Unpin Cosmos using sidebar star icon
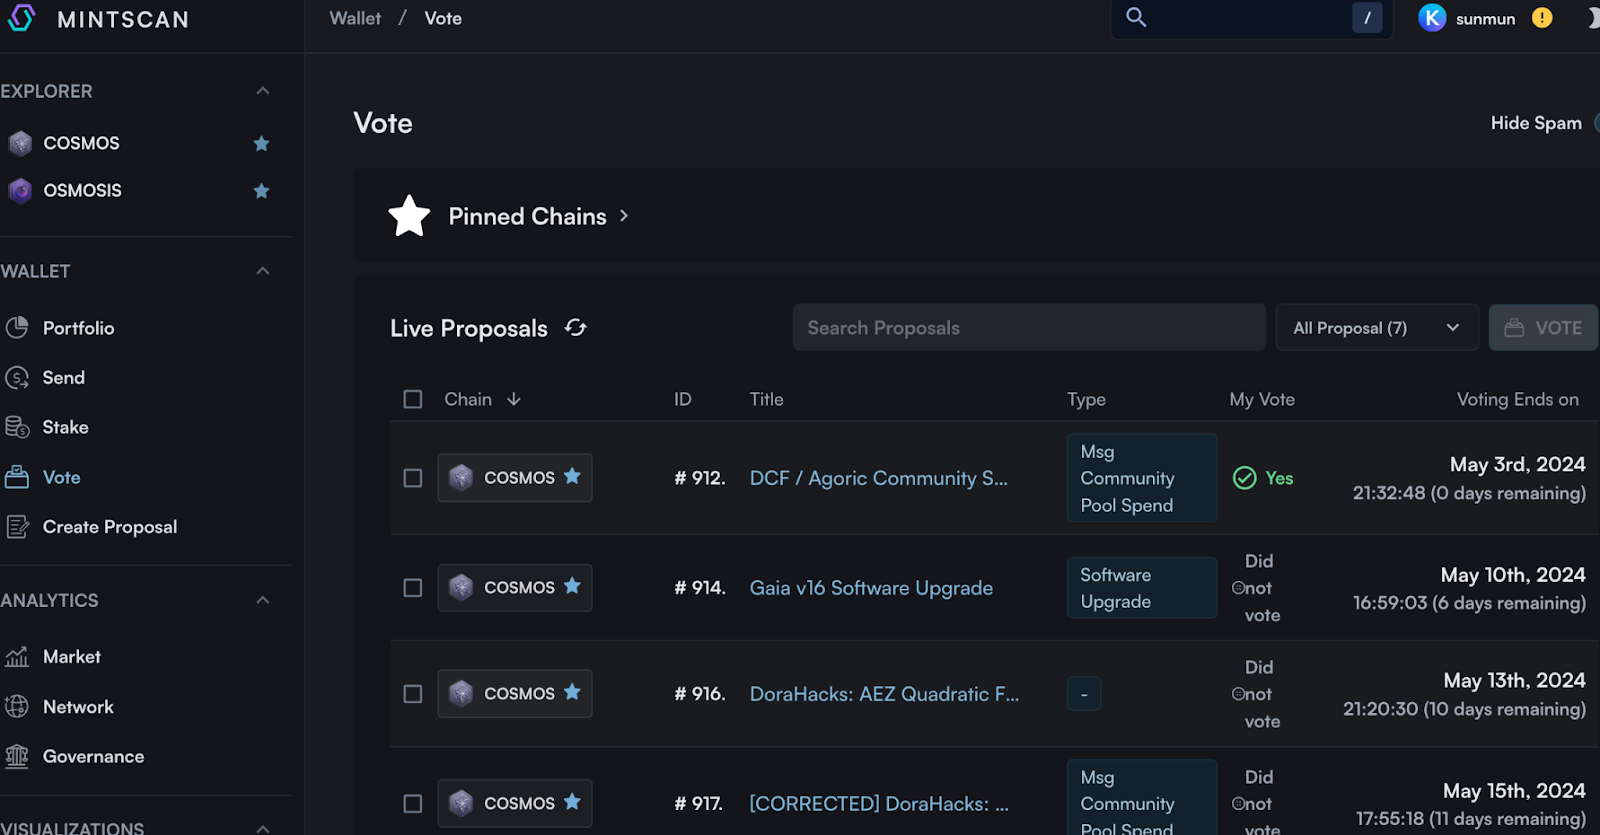 pos(262,143)
